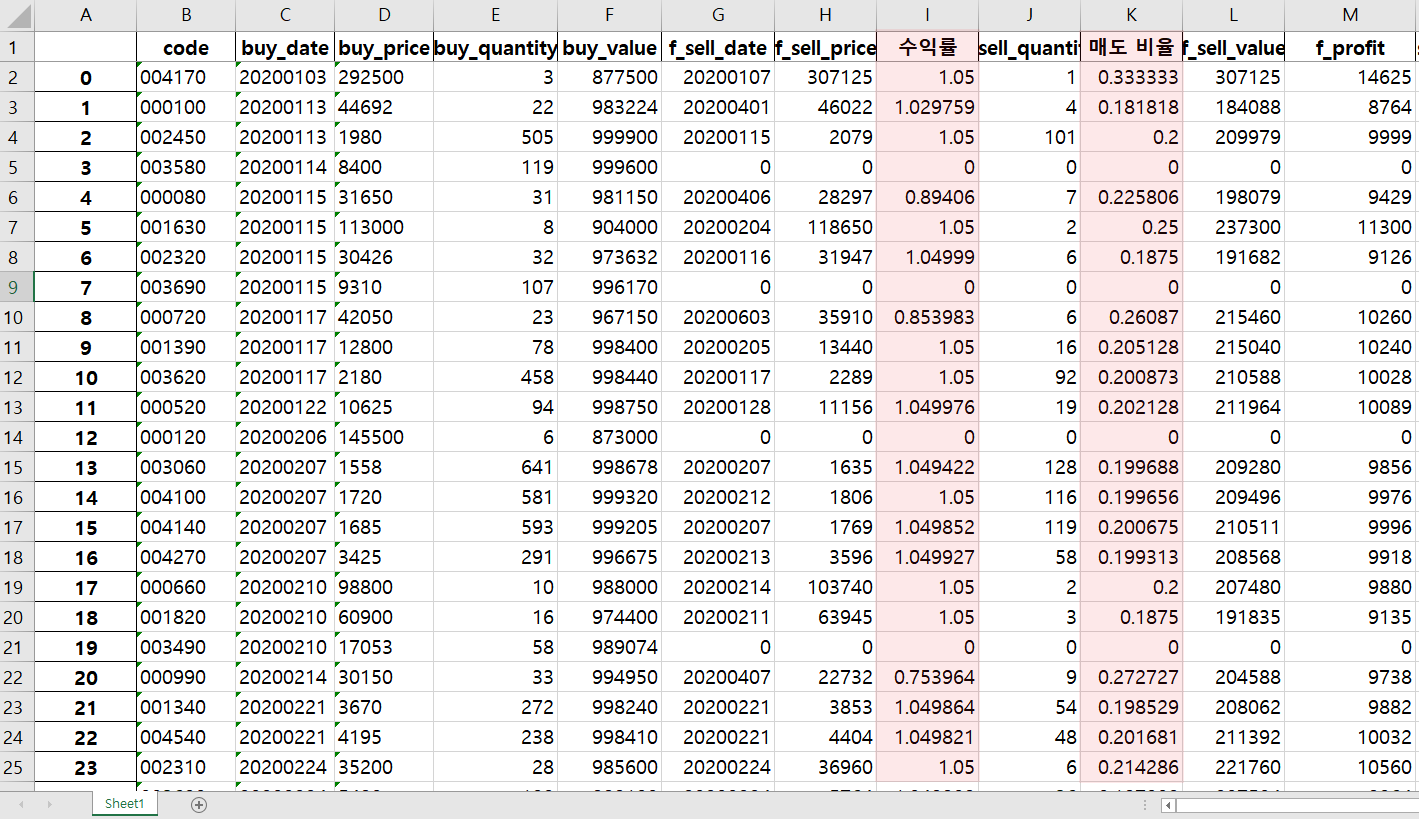Image resolution: width=1419 pixels, height=819 pixels.
Task: Select the 'code' header cell
Action: [x=186, y=47]
